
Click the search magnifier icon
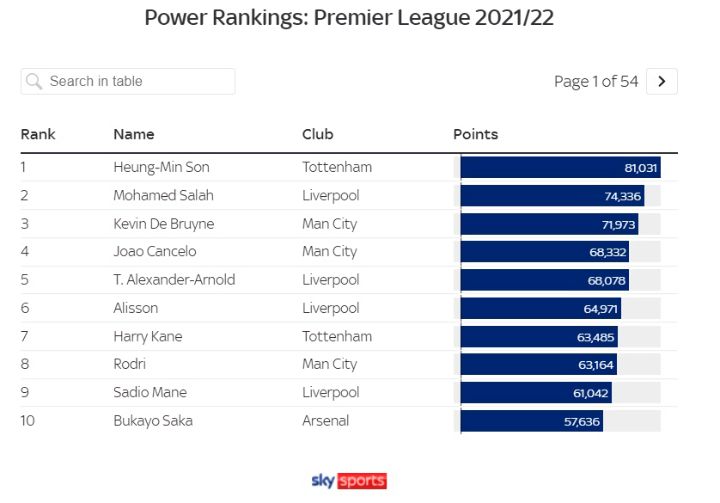click(35, 81)
